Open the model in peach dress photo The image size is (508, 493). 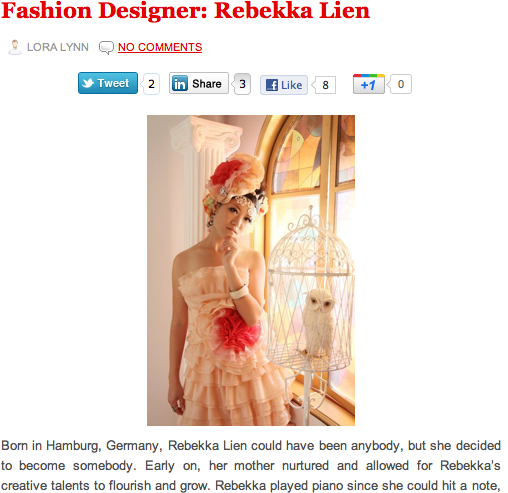(x=251, y=270)
